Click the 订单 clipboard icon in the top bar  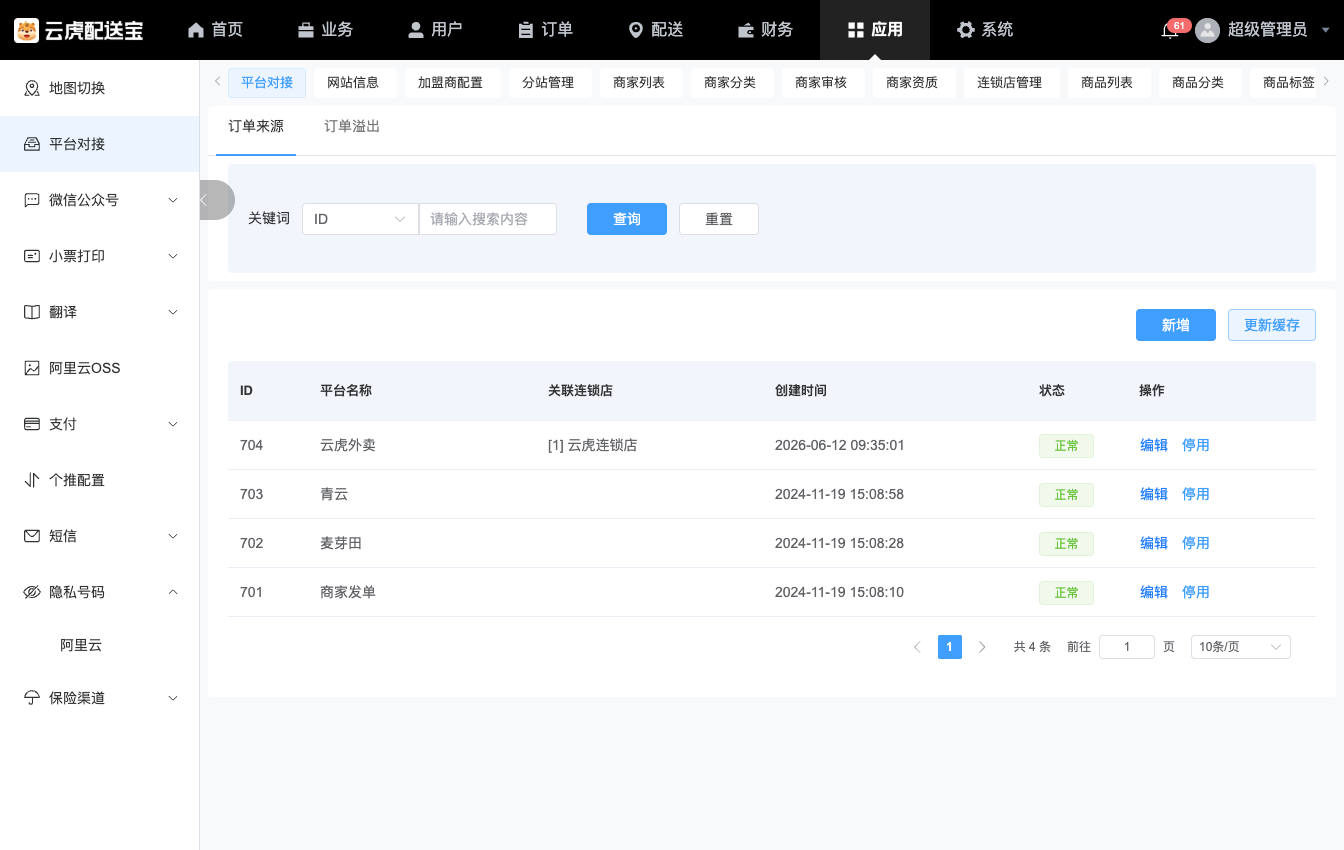tap(526, 30)
